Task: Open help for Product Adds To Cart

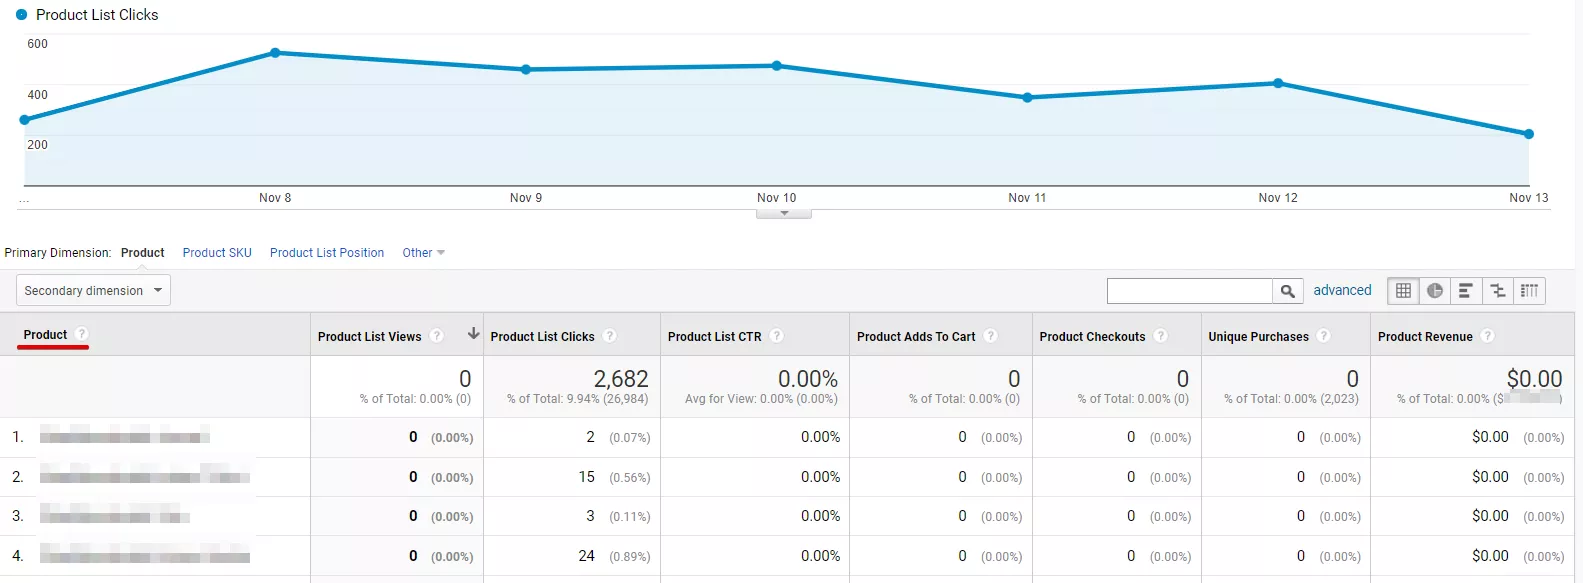Action: [x=991, y=336]
